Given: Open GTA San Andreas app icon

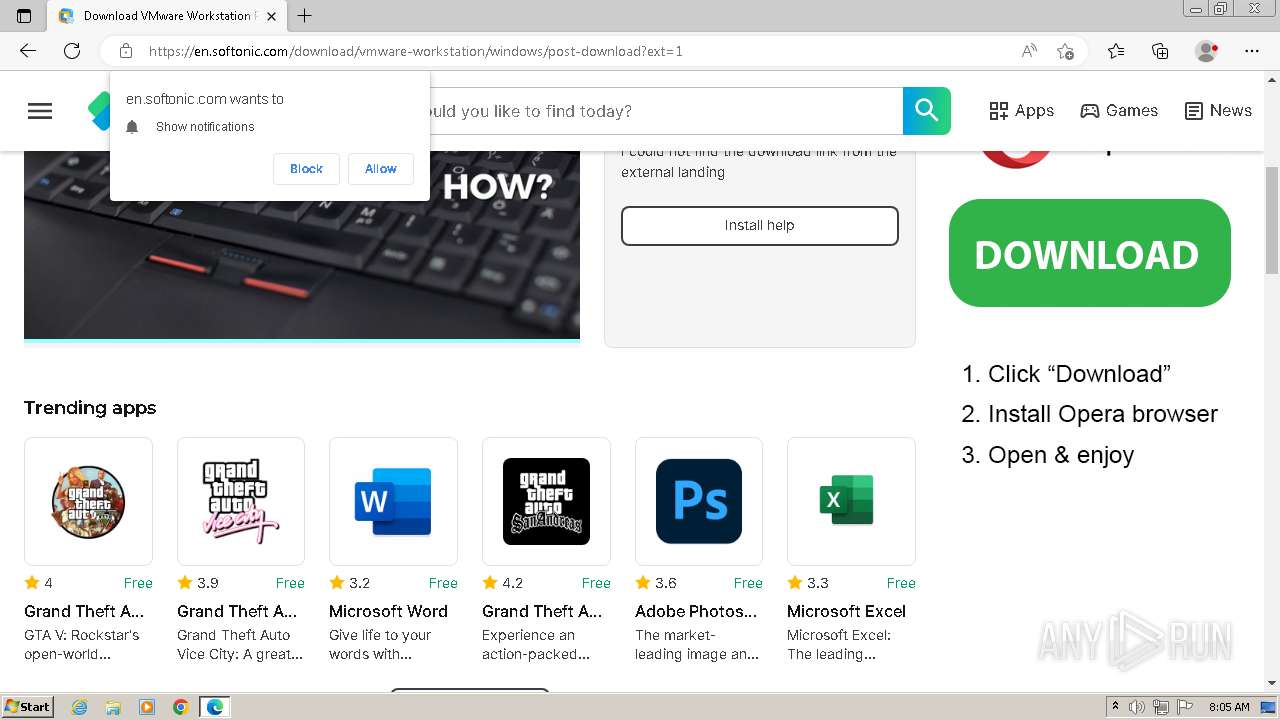Looking at the screenshot, I should pyautogui.click(x=546, y=501).
